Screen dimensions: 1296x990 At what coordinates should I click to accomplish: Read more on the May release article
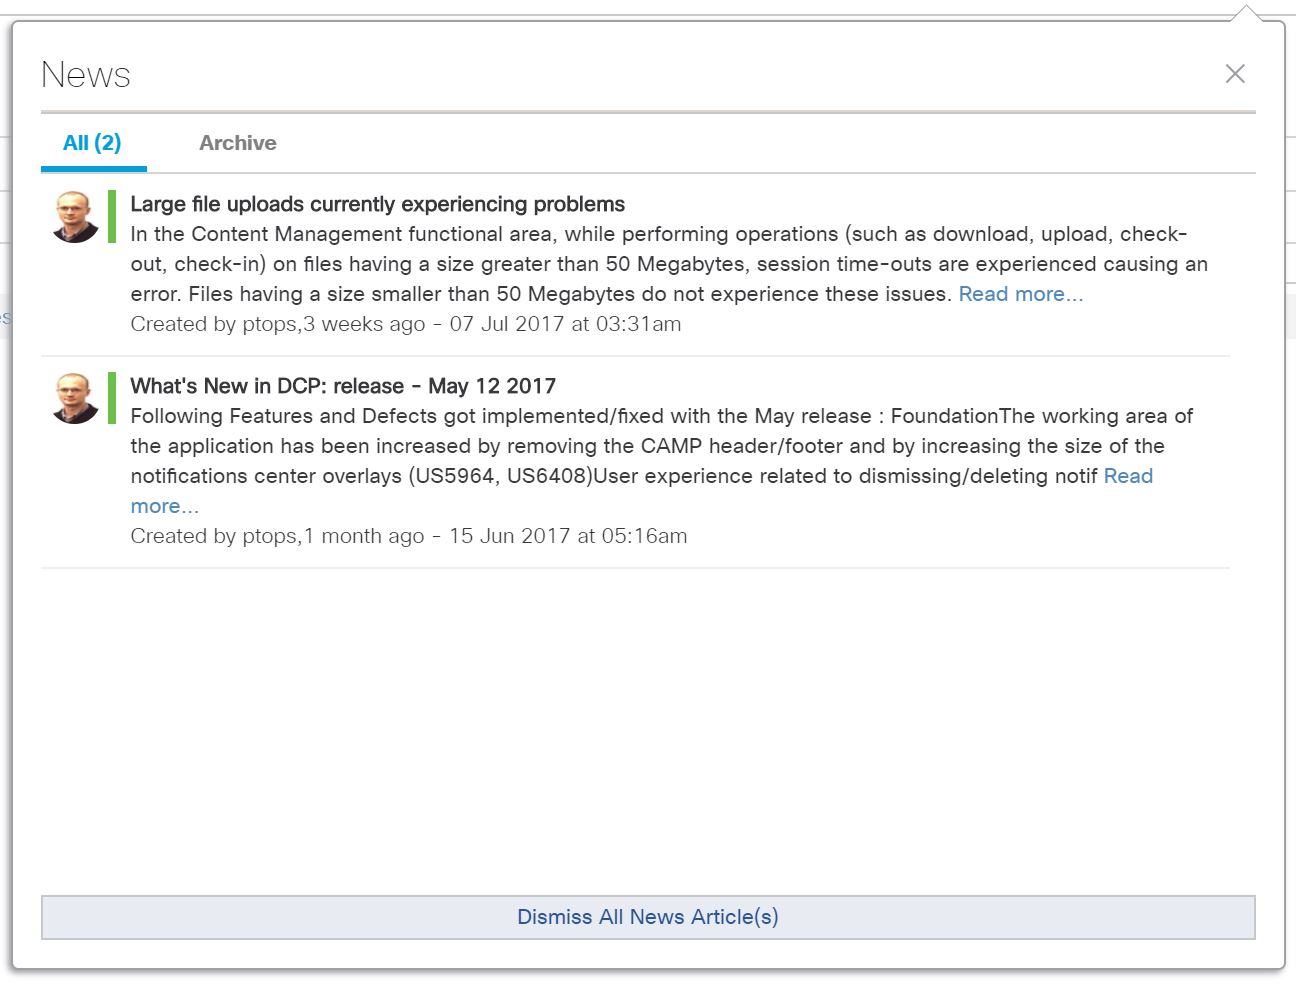(x=1128, y=476)
